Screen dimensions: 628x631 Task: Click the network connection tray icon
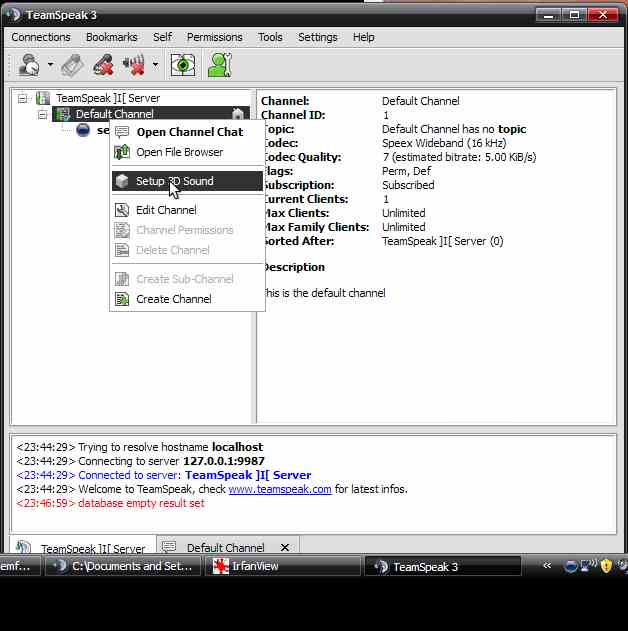589,566
